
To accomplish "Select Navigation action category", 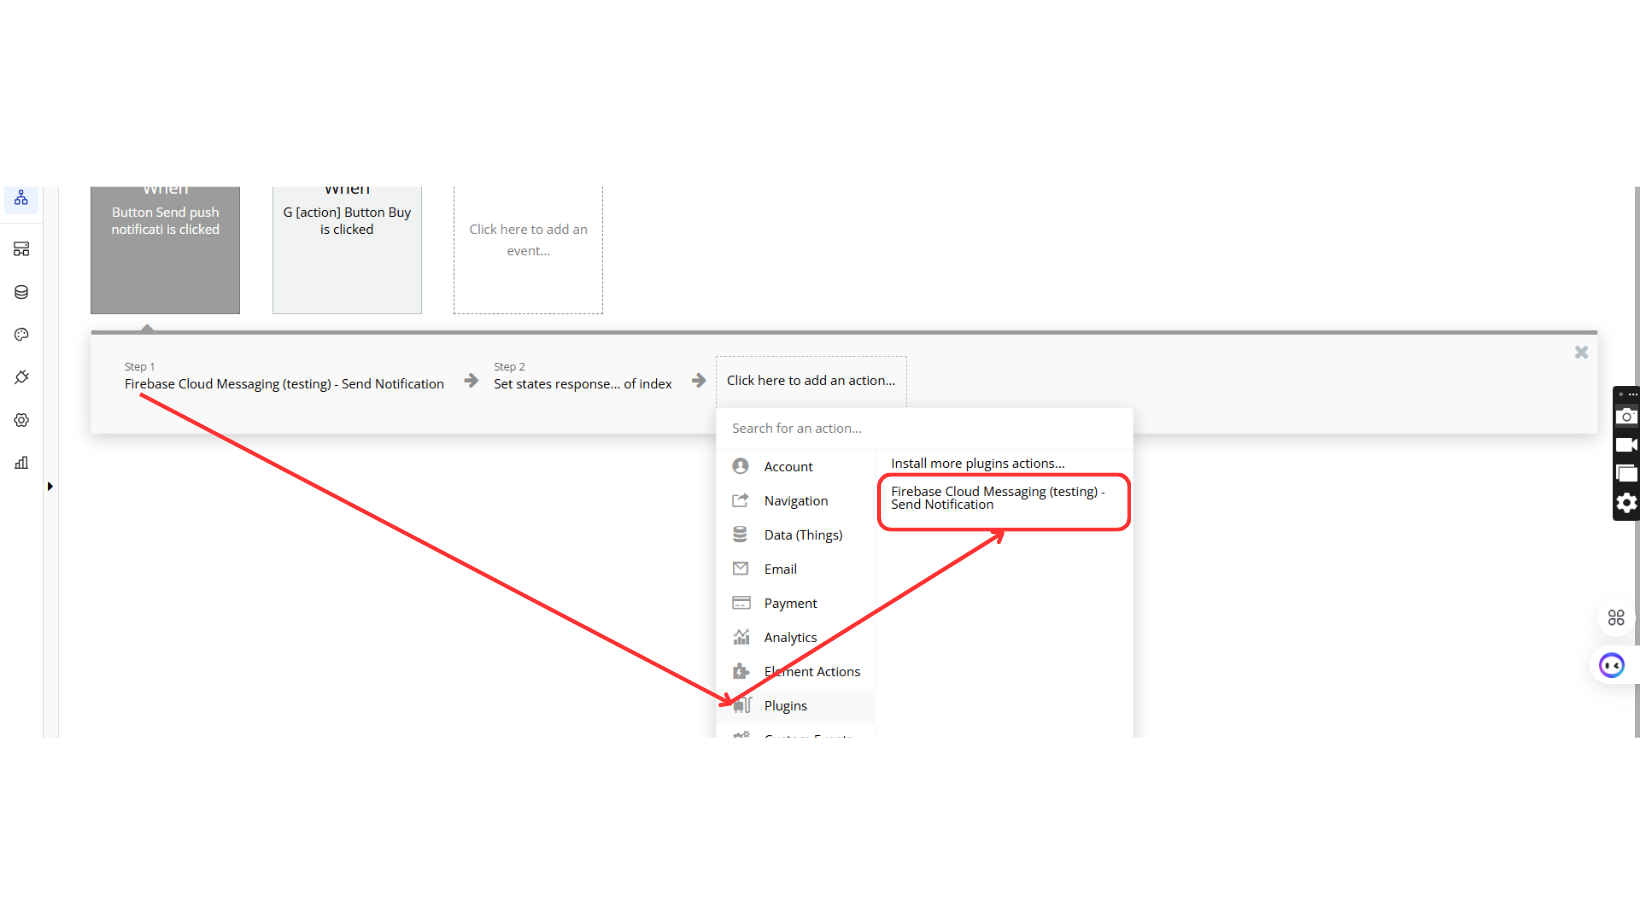I will tap(796, 501).
